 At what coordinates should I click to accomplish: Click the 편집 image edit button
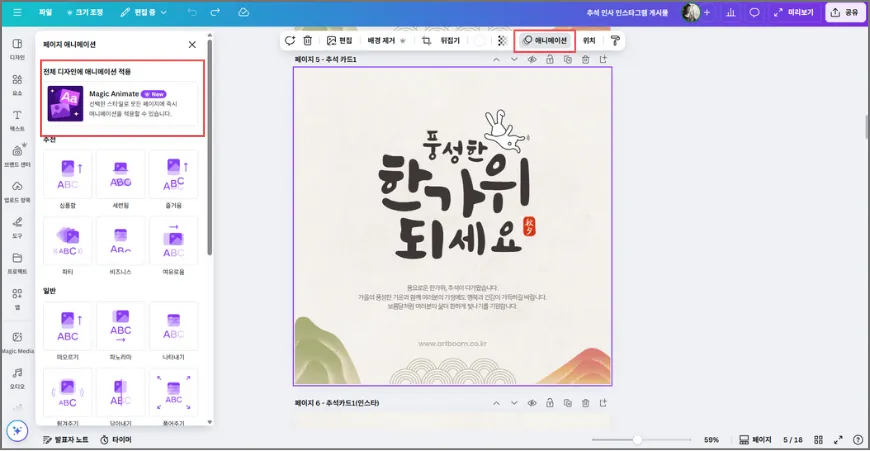(x=340, y=40)
